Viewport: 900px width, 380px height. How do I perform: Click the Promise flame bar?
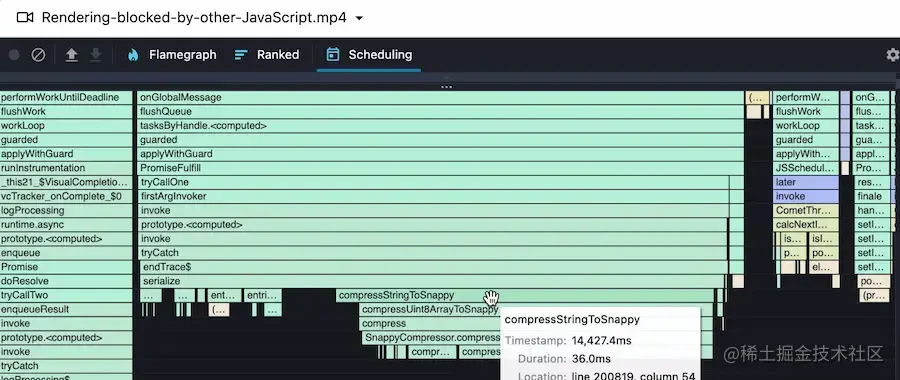(66, 267)
